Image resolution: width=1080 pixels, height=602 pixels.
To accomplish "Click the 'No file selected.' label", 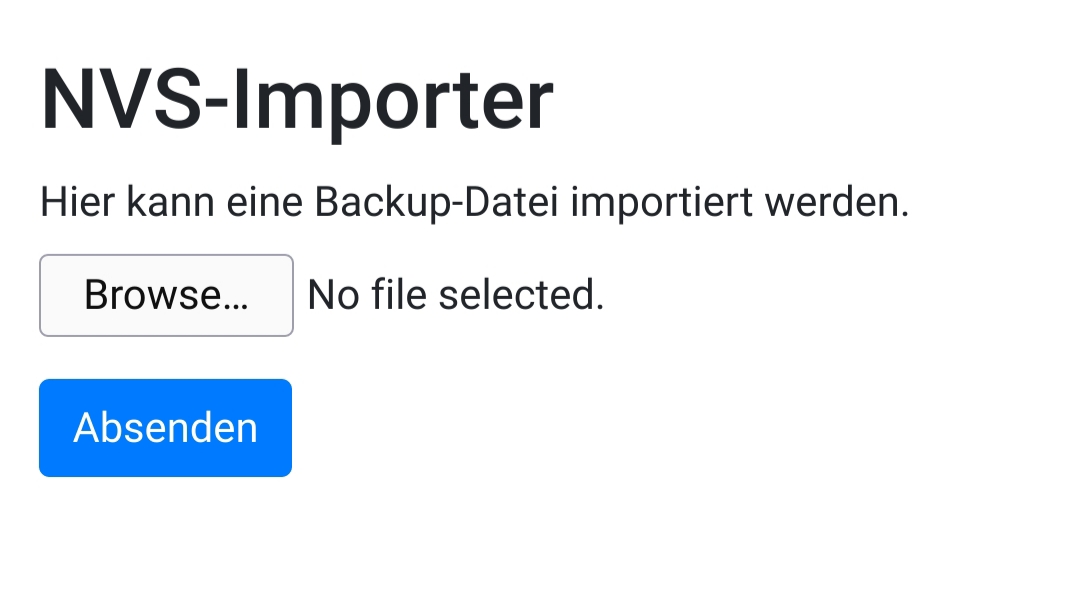I will point(455,295).
